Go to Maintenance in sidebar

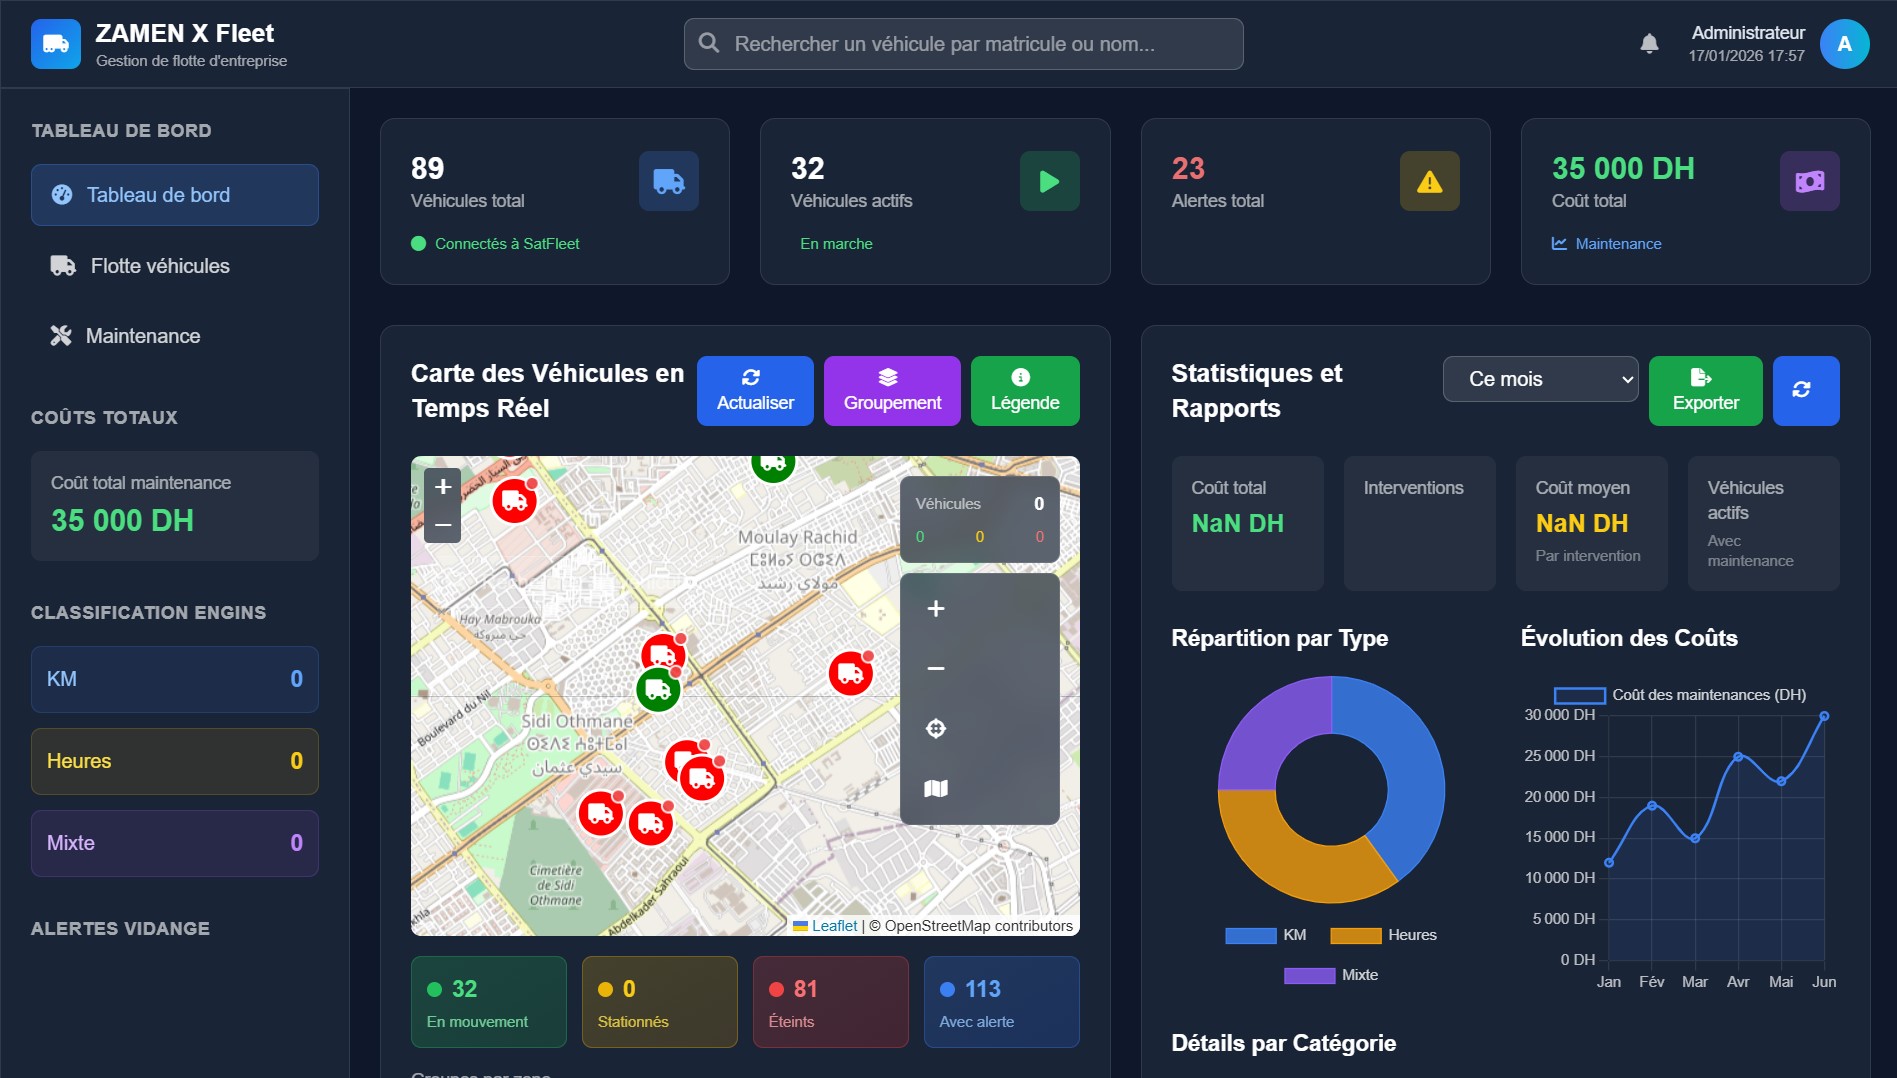[x=143, y=336]
